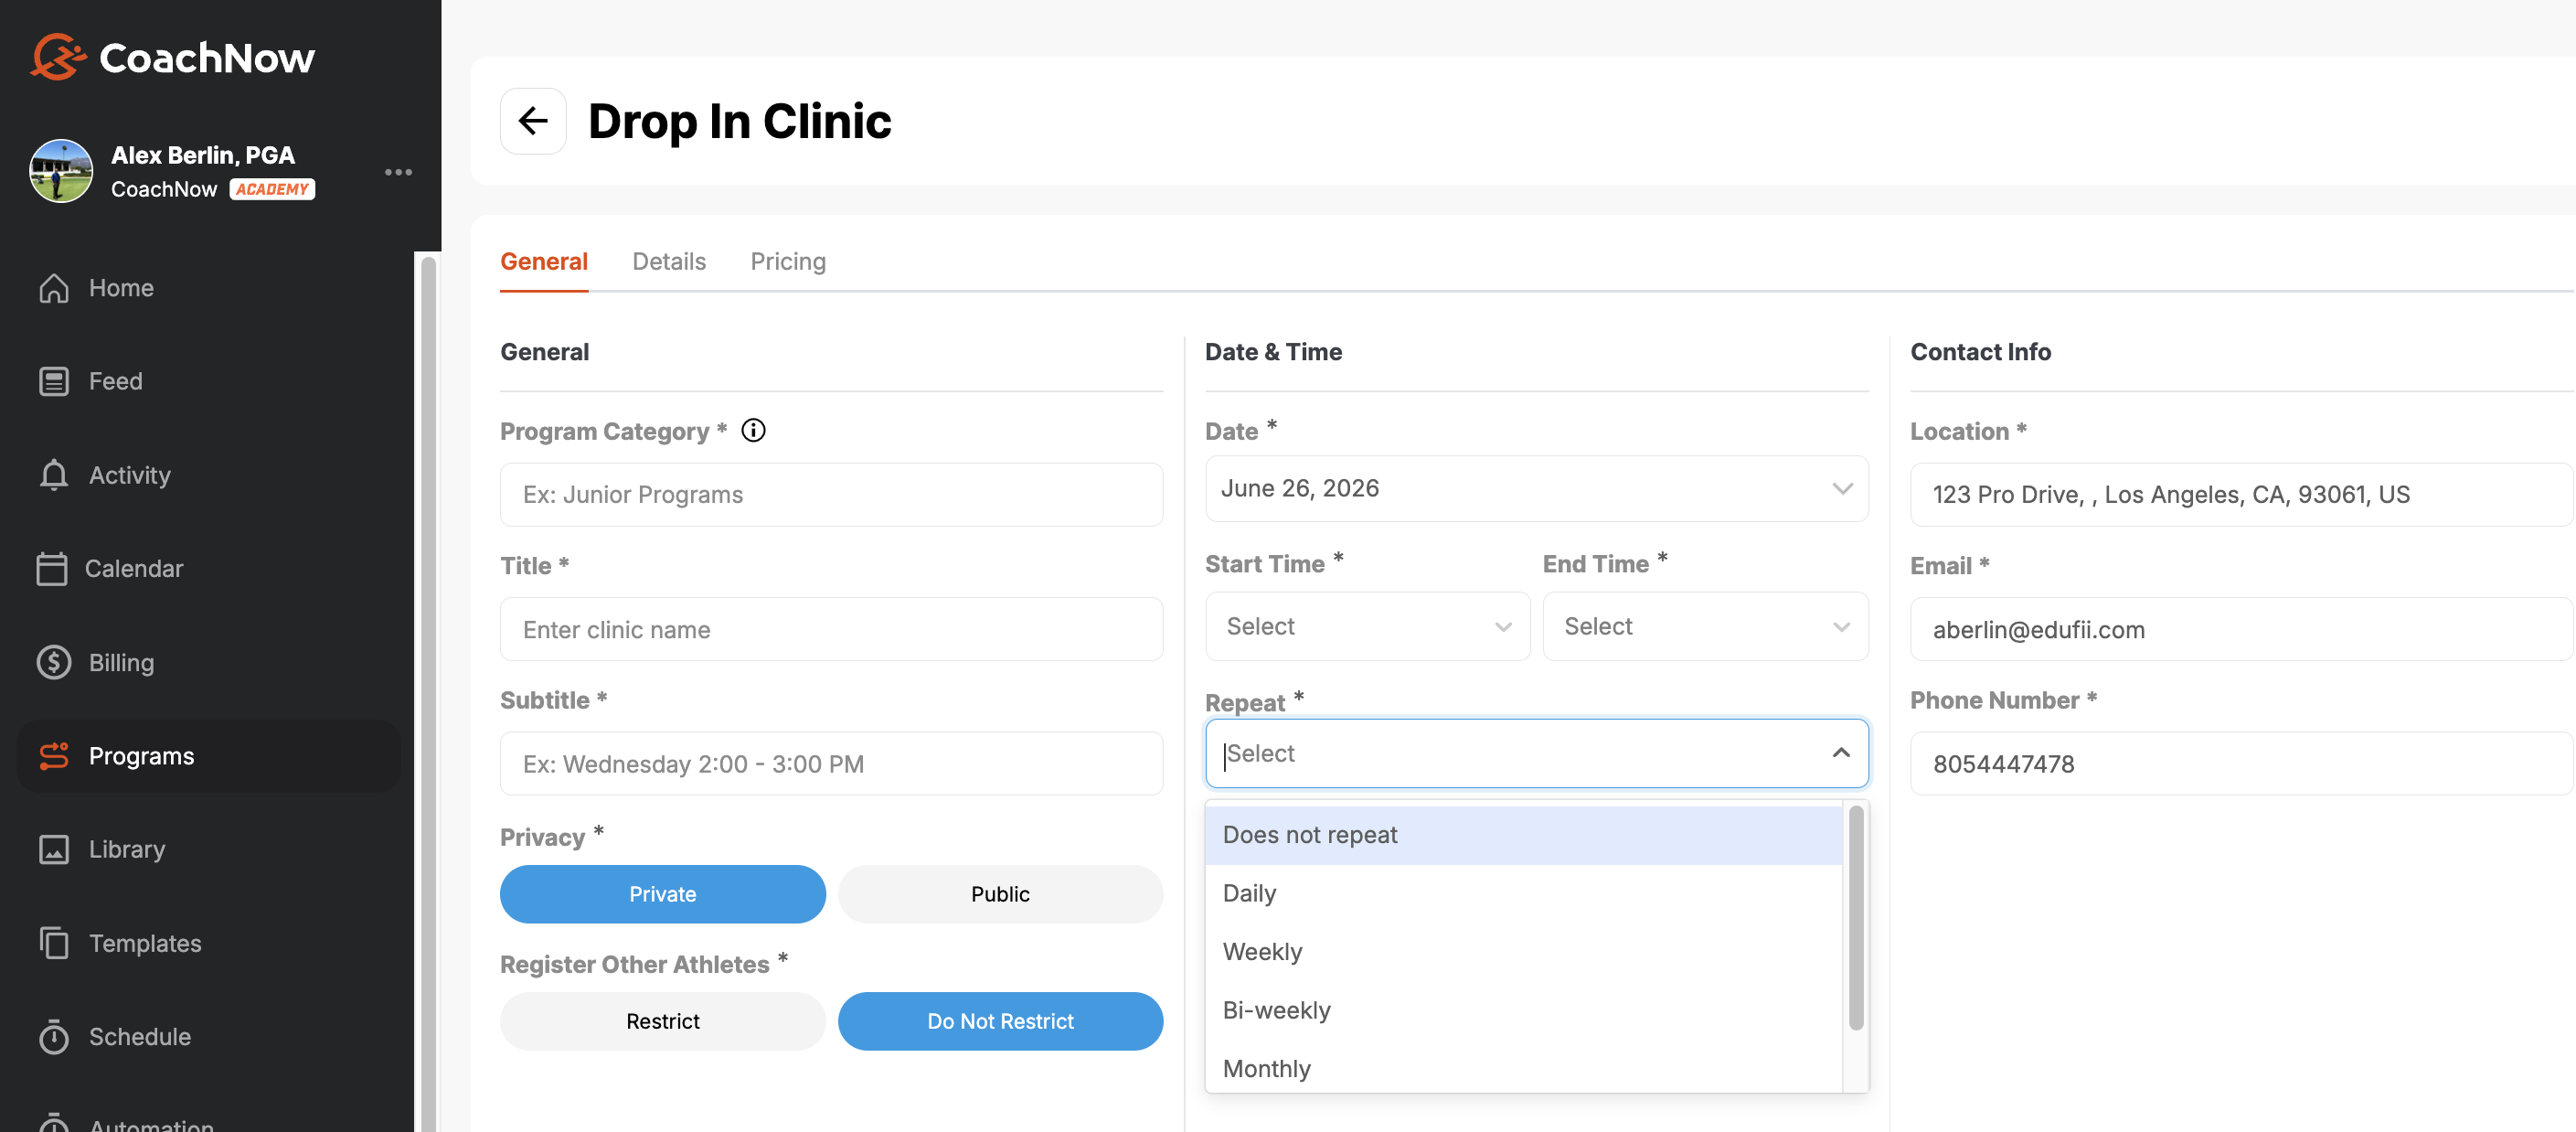Click the Schedule stopwatch icon
This screenshot has height=1132, width=2576.
tap(54, 1036)
